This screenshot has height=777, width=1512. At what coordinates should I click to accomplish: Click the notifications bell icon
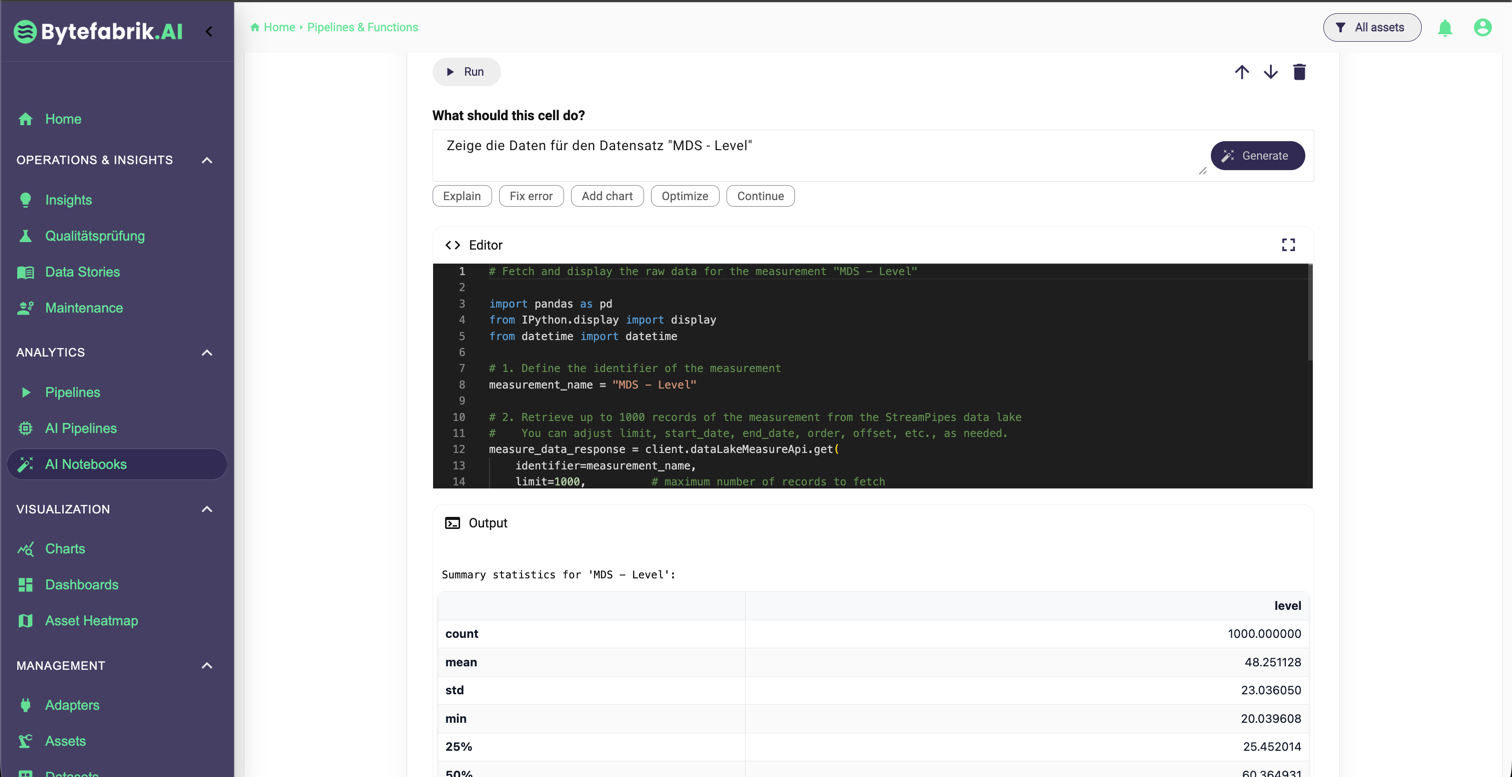coord(1445,28)
